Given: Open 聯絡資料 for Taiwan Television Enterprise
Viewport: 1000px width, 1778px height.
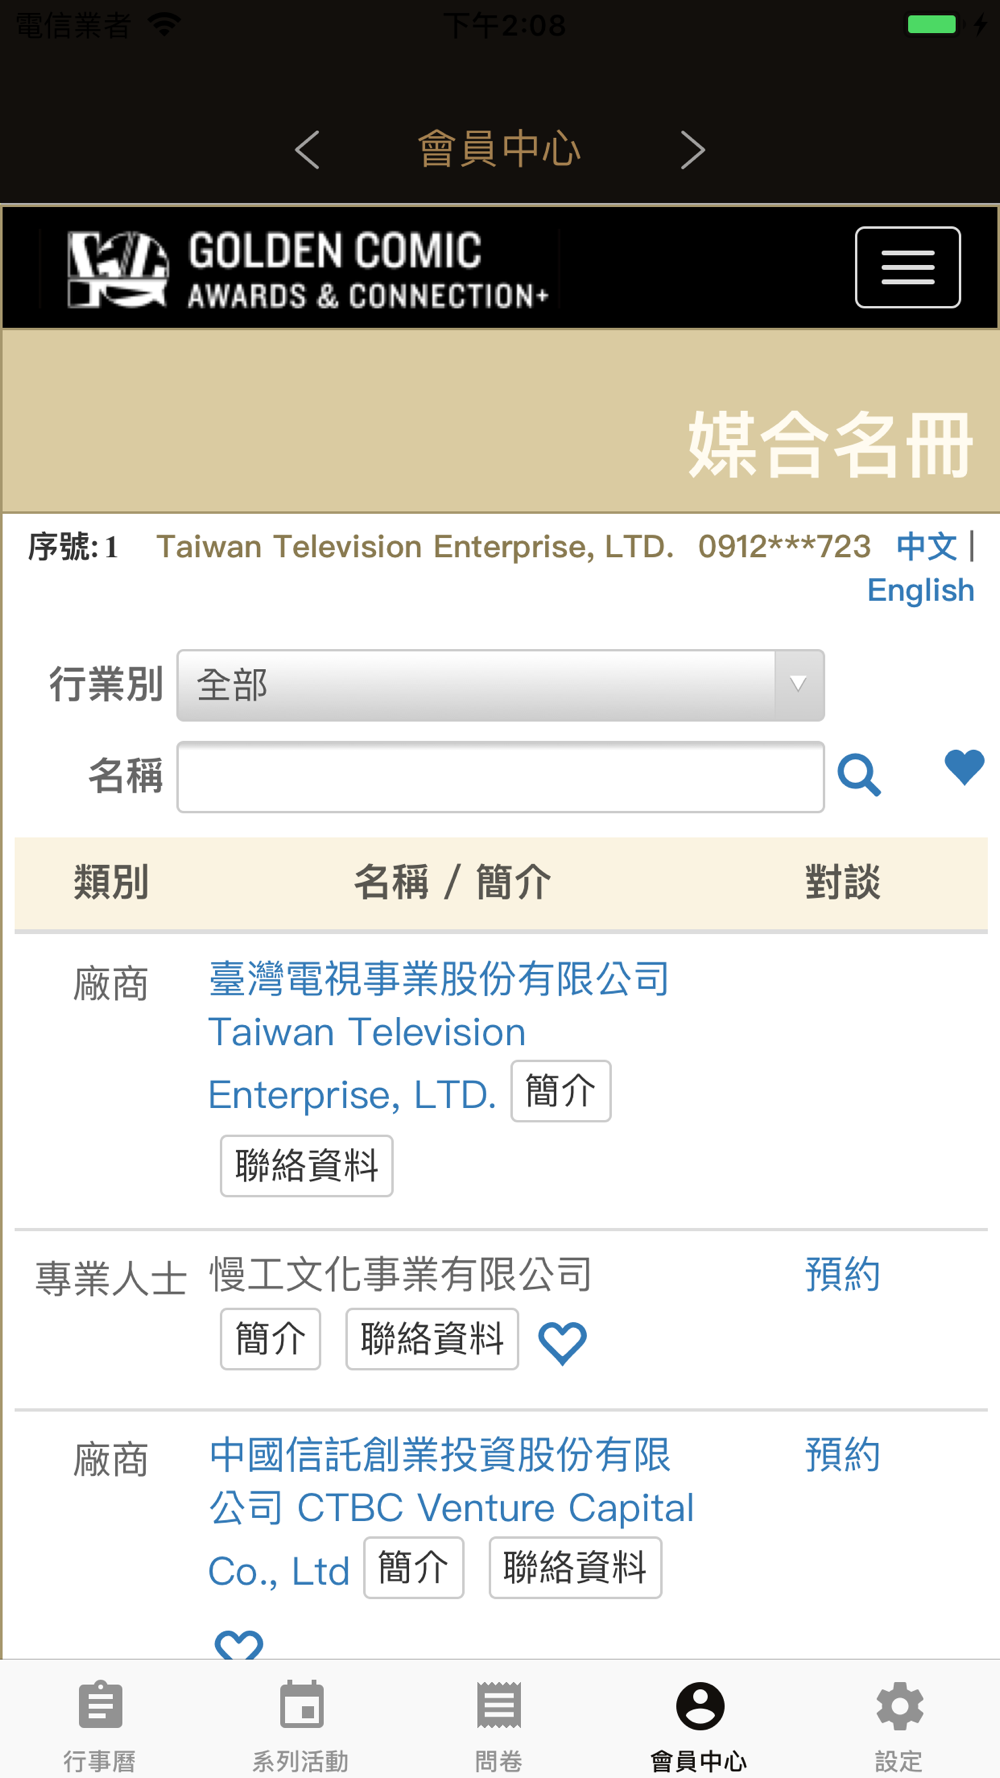Looking at the screenshot, I should 306,1166.
